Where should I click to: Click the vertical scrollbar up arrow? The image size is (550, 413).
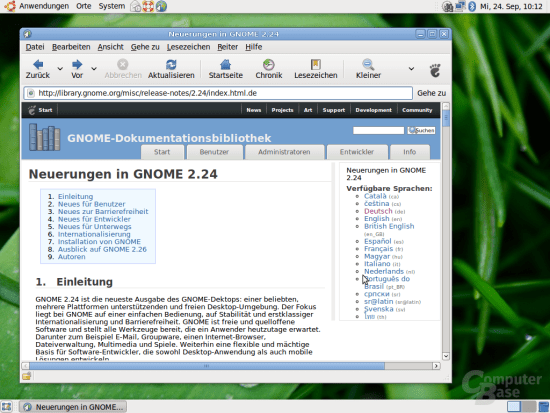(x=446, y=106)
